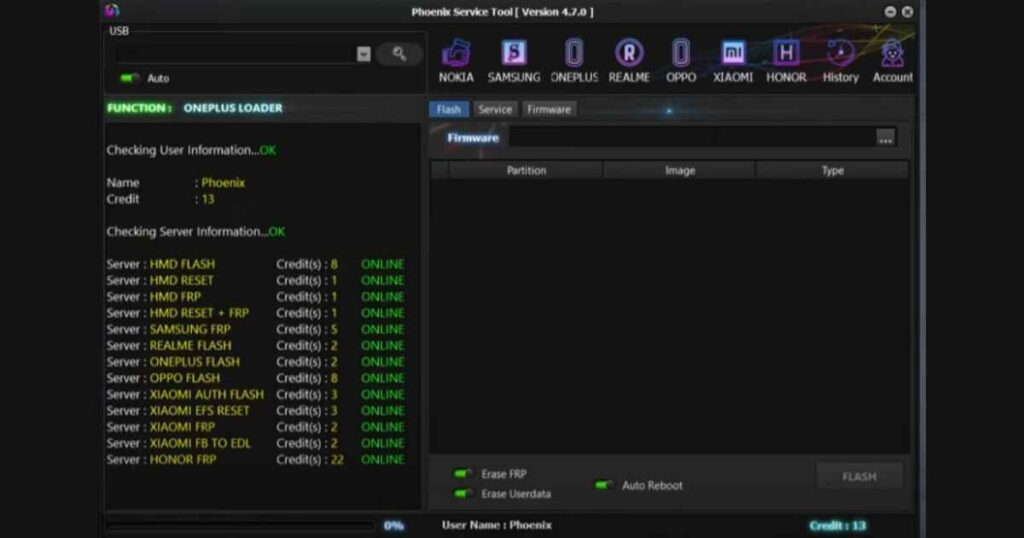Switch to the Service tab
This screenshot has height=538, width=1024.
495,109
